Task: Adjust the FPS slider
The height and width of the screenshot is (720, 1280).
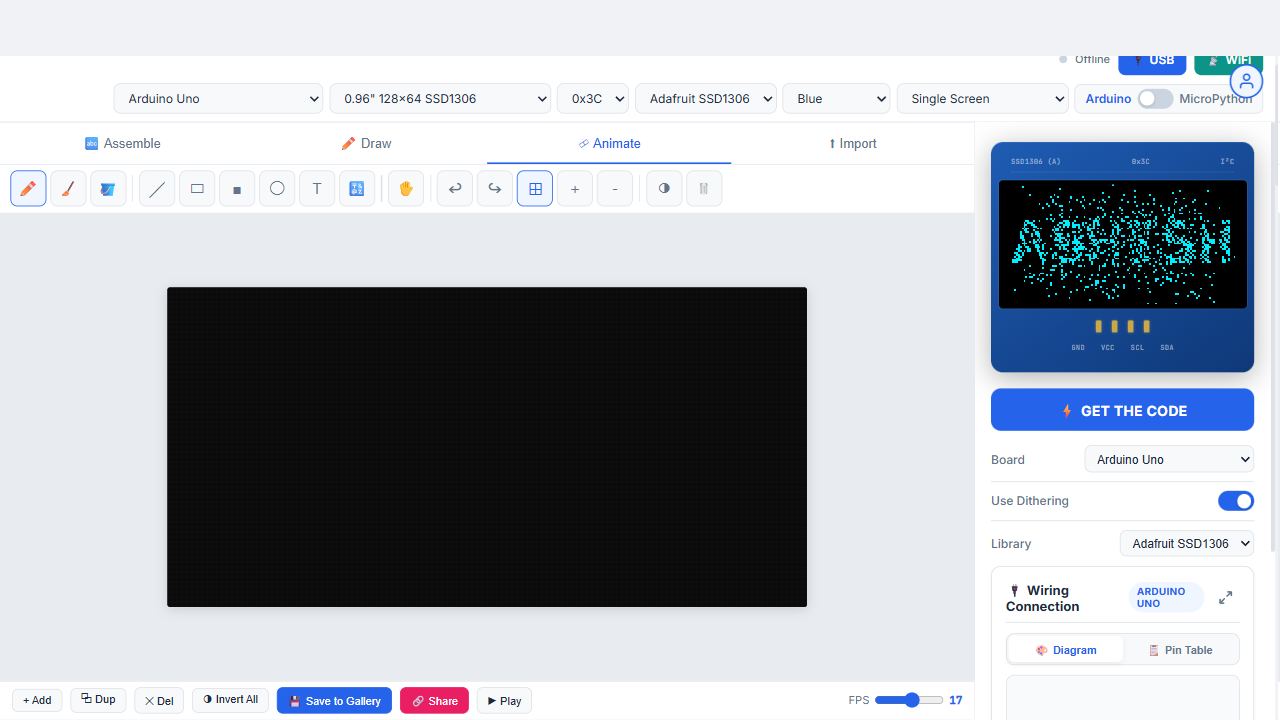Action: tap(909, 700)
